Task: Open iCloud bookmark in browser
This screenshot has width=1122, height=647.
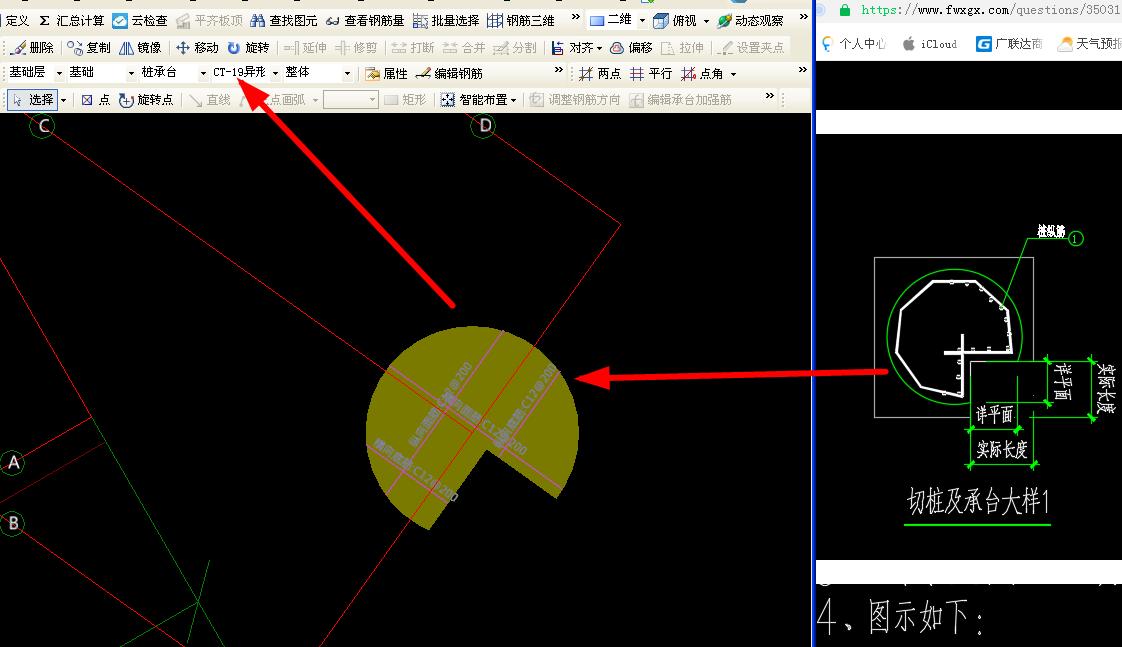Action: pos(930,44)
